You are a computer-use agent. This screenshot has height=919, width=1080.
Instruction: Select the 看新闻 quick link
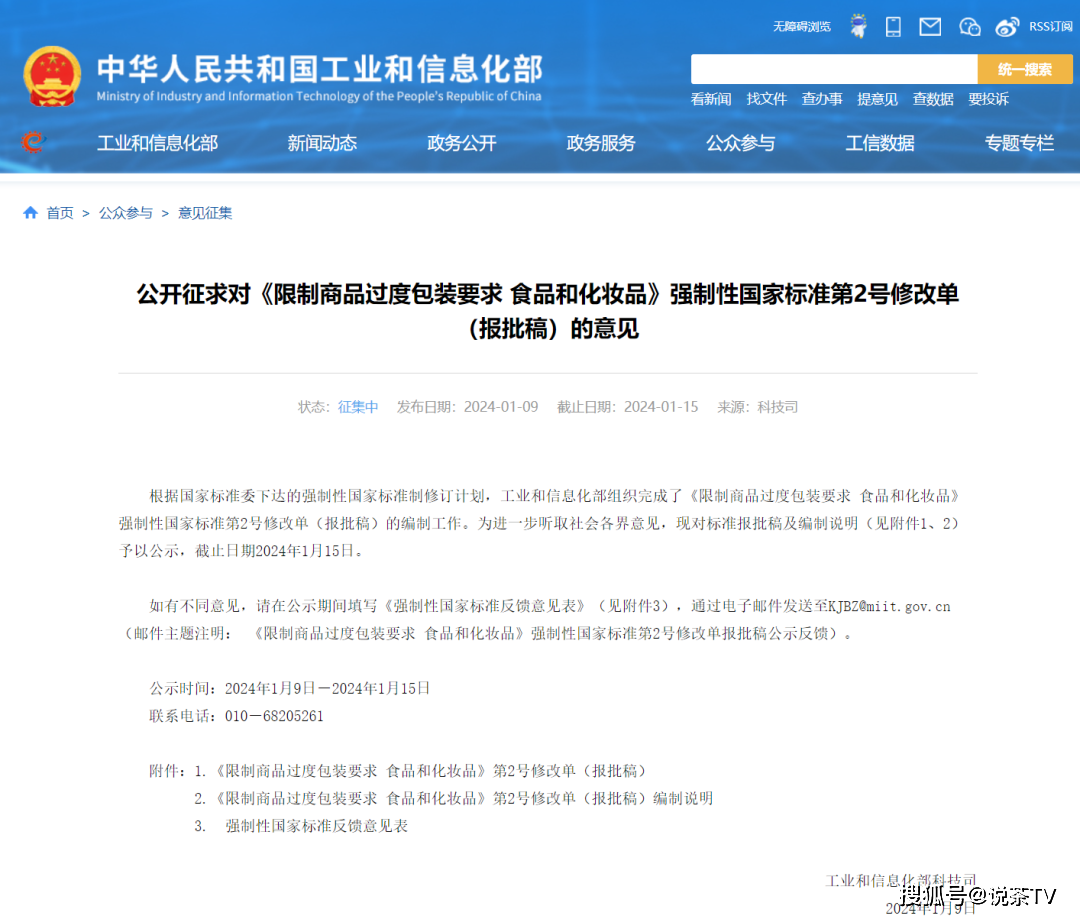coord(711,99)
